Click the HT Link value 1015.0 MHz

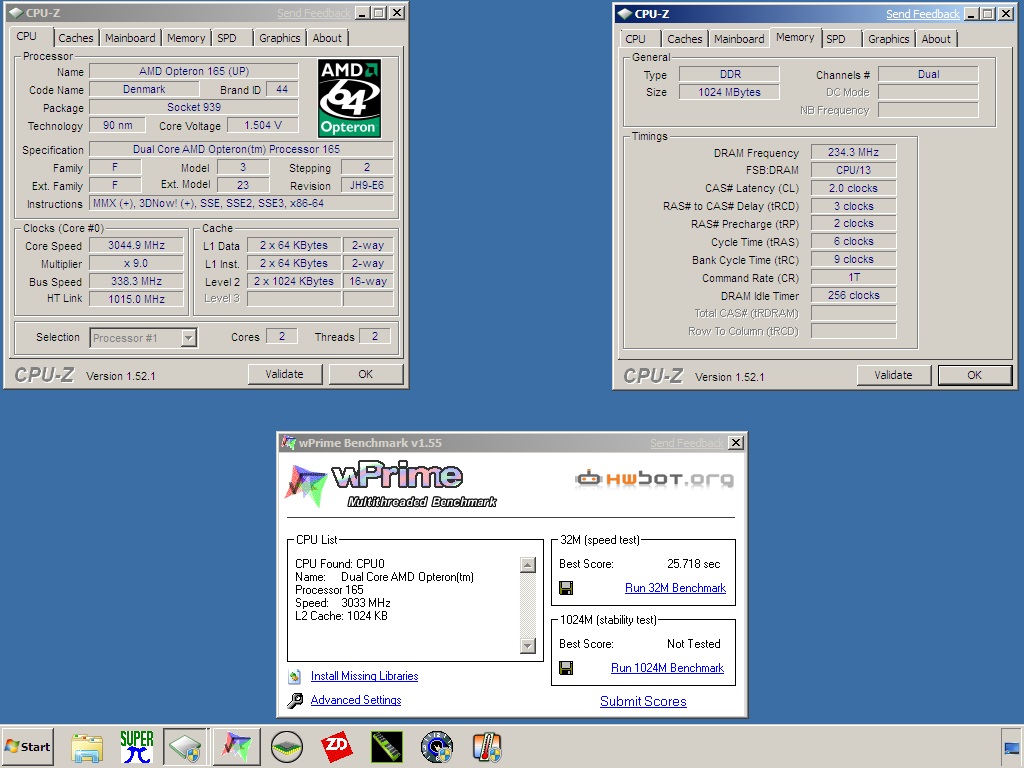pyautogui.click(x=136, y=299)
